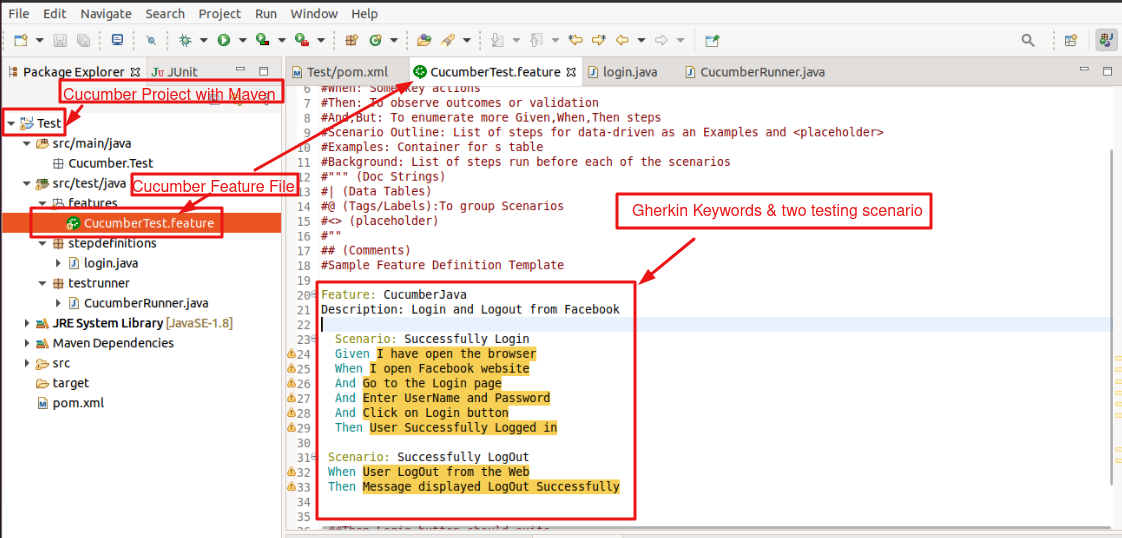This screenshot has width=1122, height=538.
Task: Expand login.java in Package Explorer
Action: (x=59, y=263)
